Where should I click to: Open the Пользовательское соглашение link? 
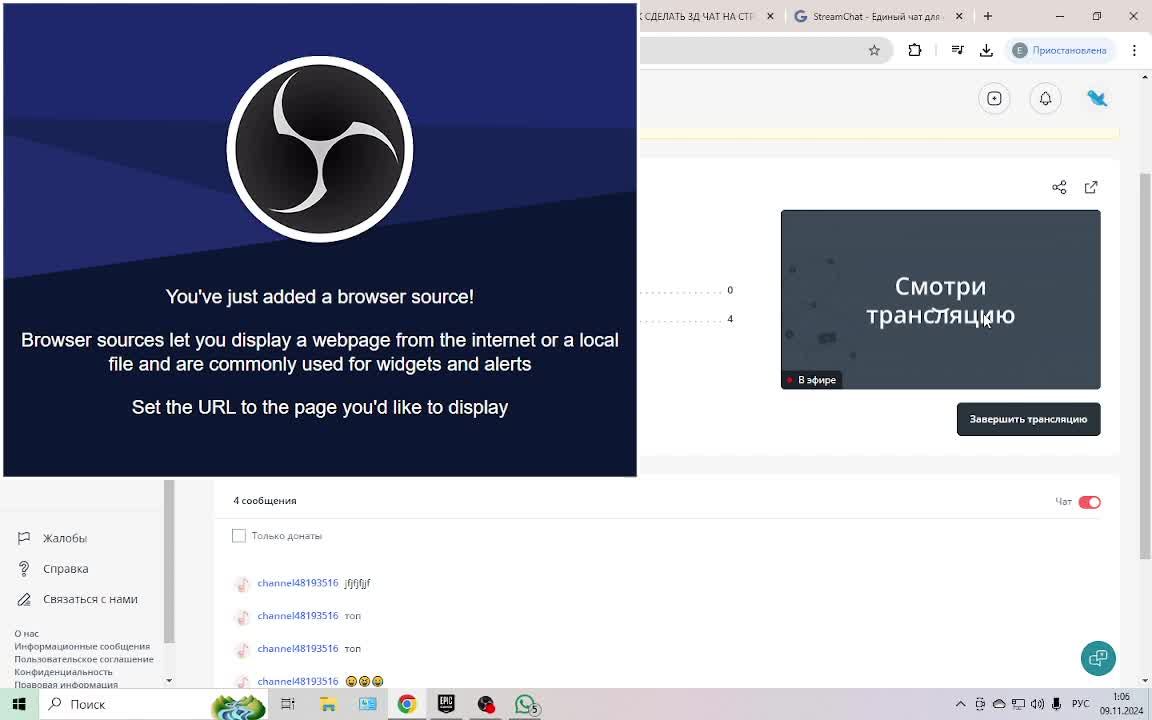point(84,659)
